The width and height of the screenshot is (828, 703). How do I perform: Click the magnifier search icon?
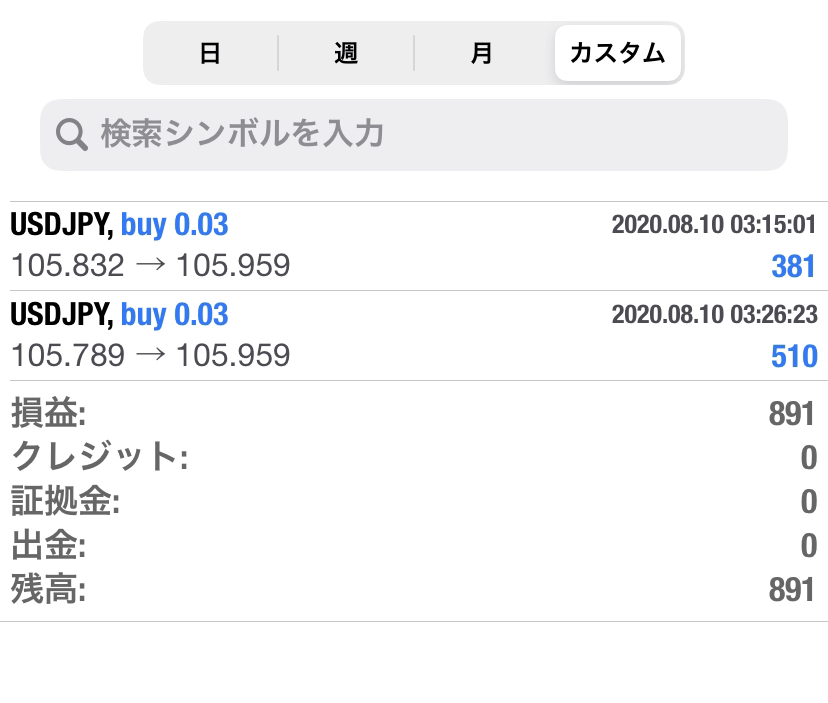72,135
